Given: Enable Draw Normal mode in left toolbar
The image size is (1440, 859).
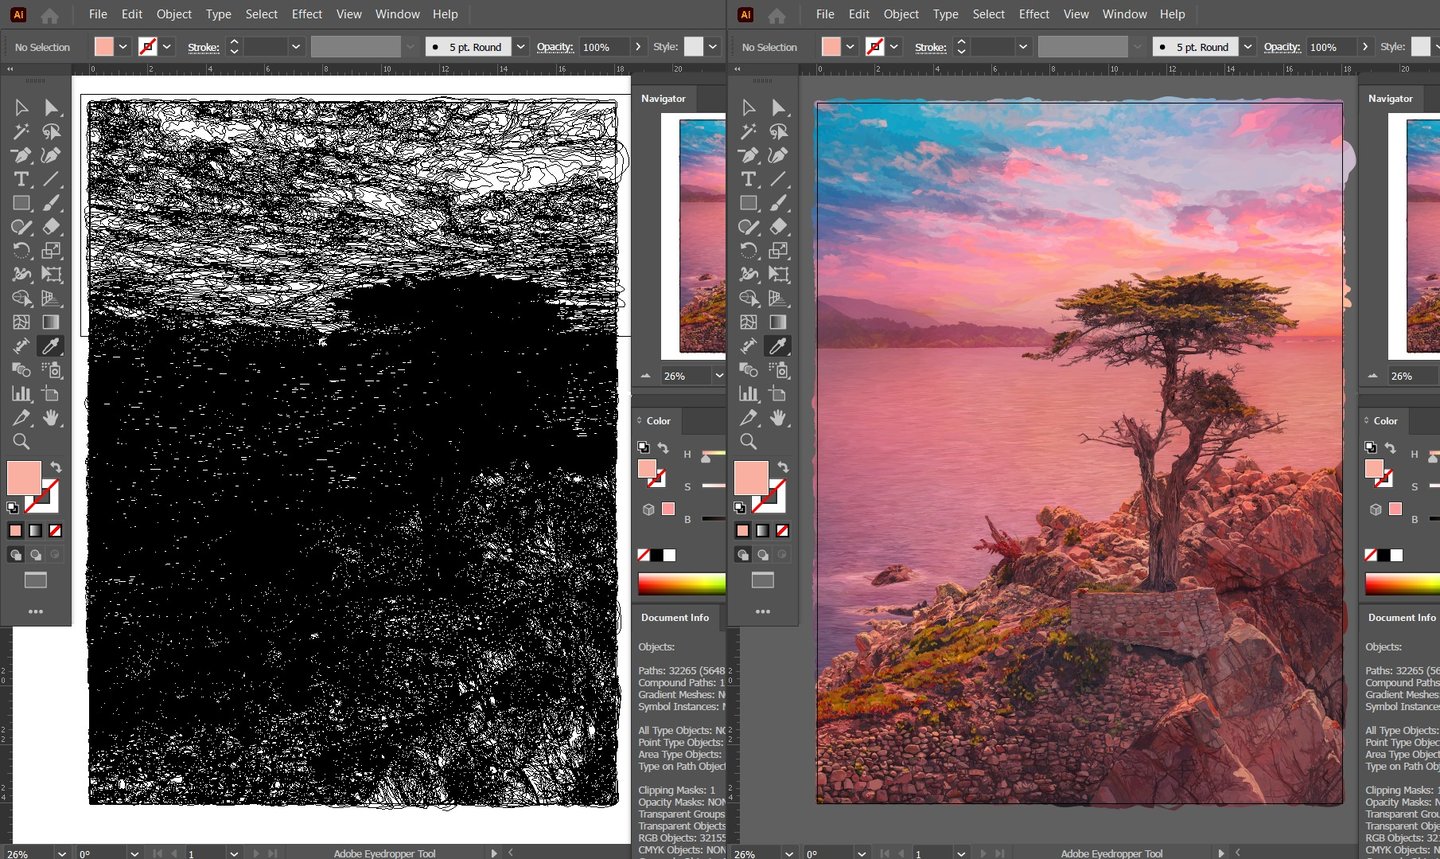Looking at the screenshot, I should tap(15, 554).
